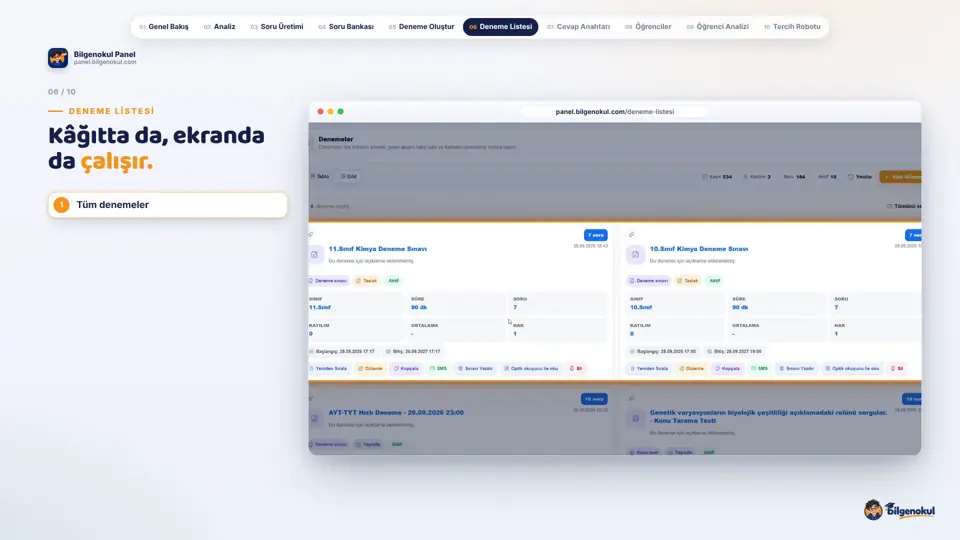Image resolution: width=960 pixels, height=540 pixels.
Task: Click Optik okuyucu ile oku on 11.Sınıf card
Action: point(531,369)
